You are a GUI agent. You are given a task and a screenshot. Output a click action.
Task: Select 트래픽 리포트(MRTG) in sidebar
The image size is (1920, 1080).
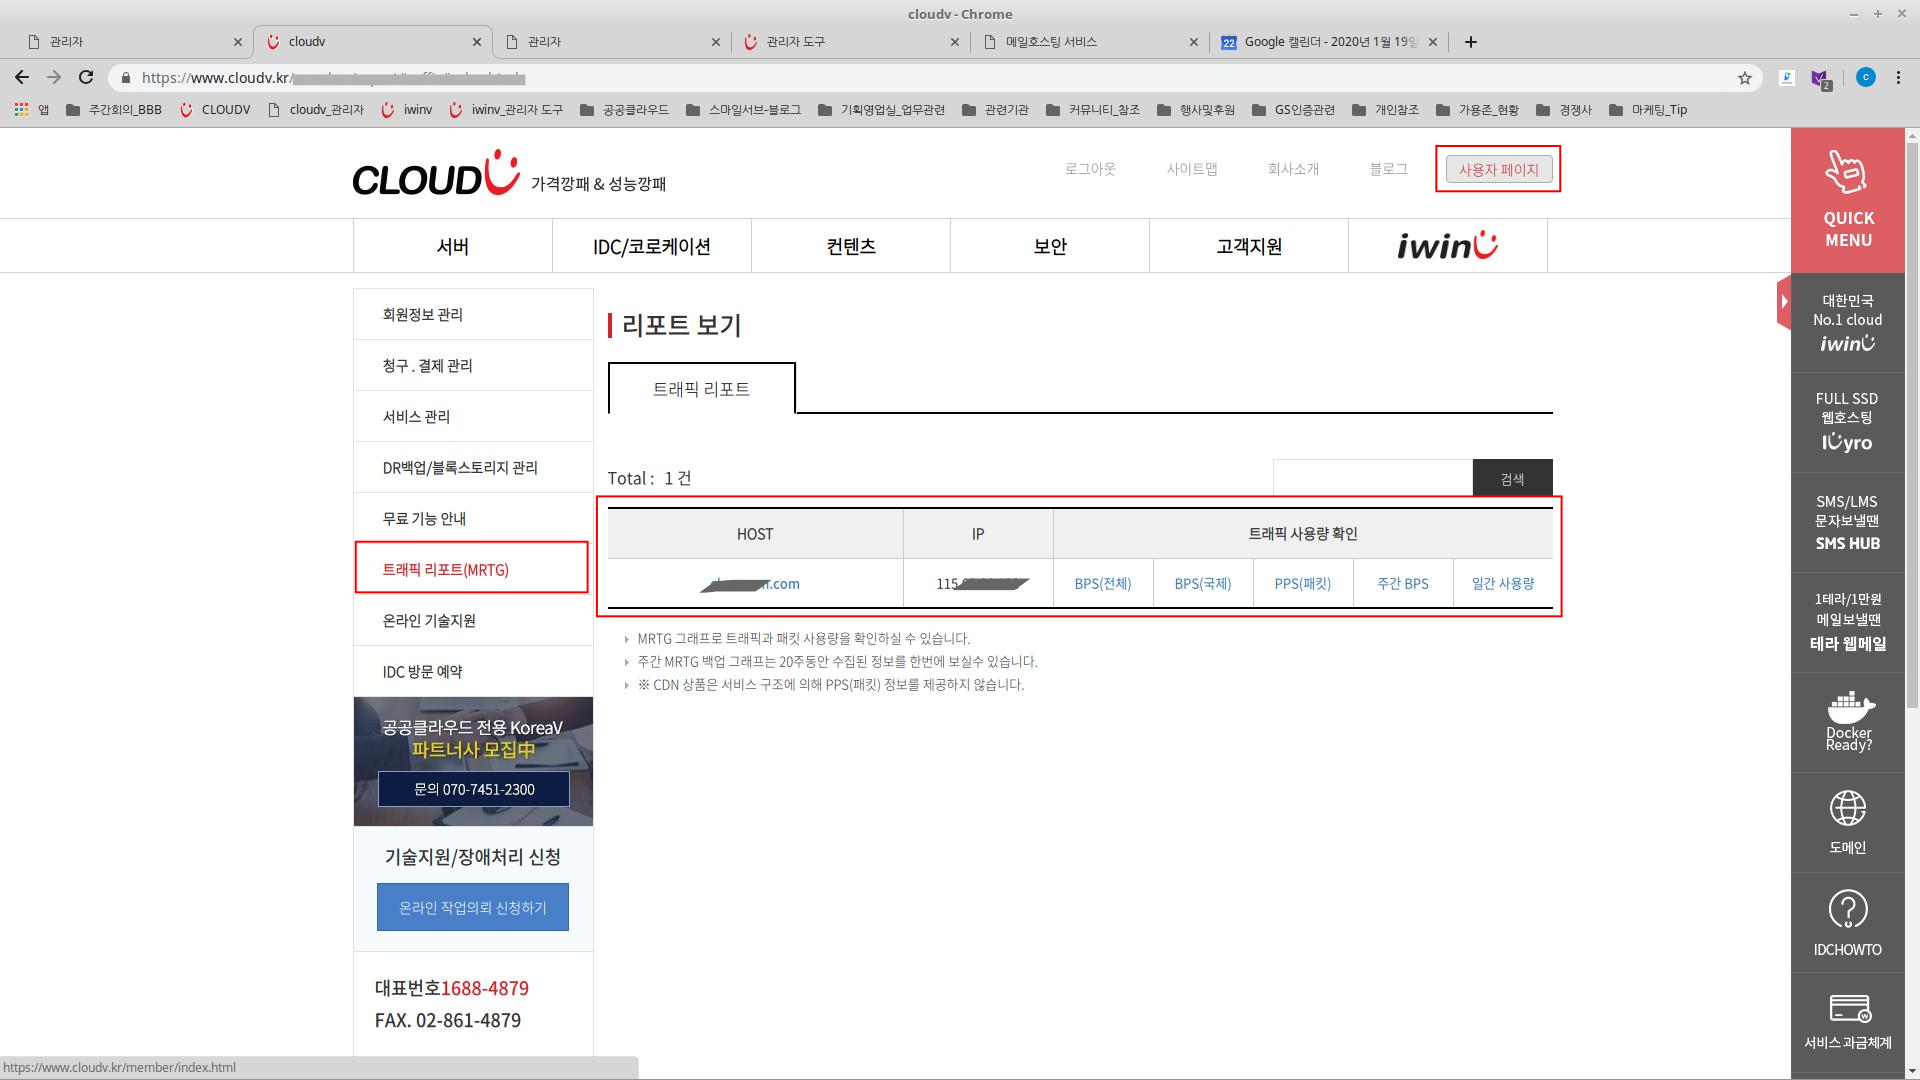[x=446, y=569]
